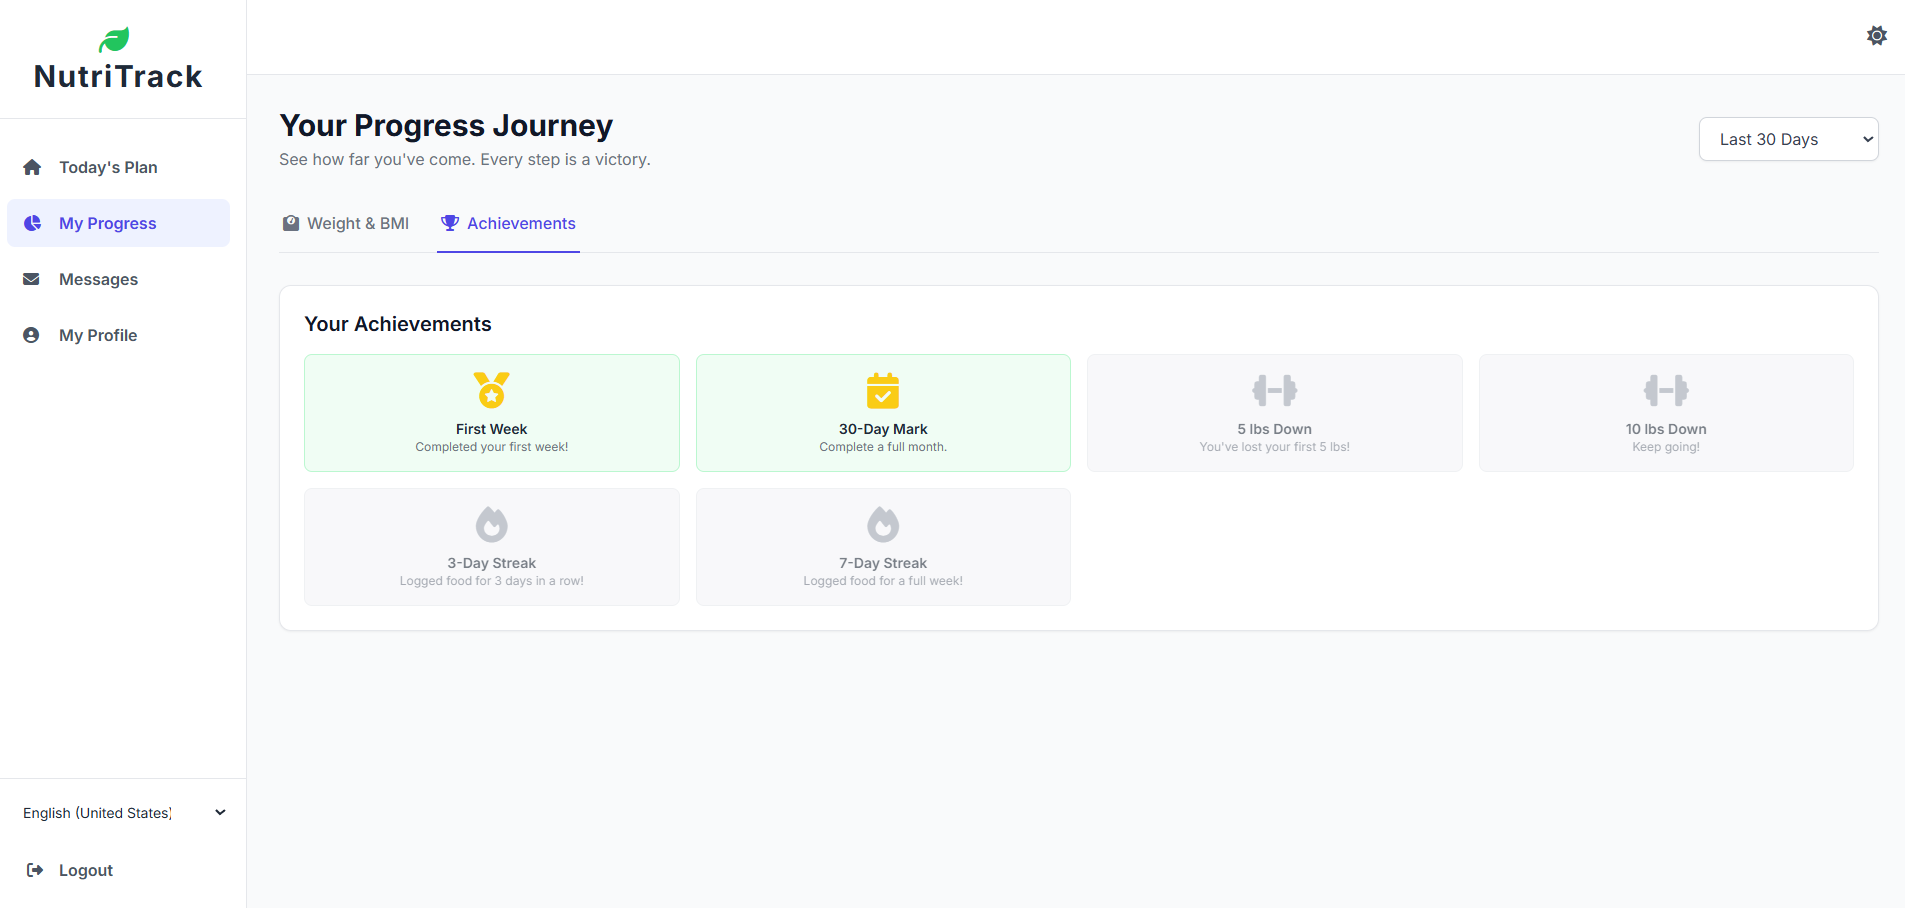Select My Progress in the sidebar
Viewport: 1905px width, 908px height.
[107, 223]
